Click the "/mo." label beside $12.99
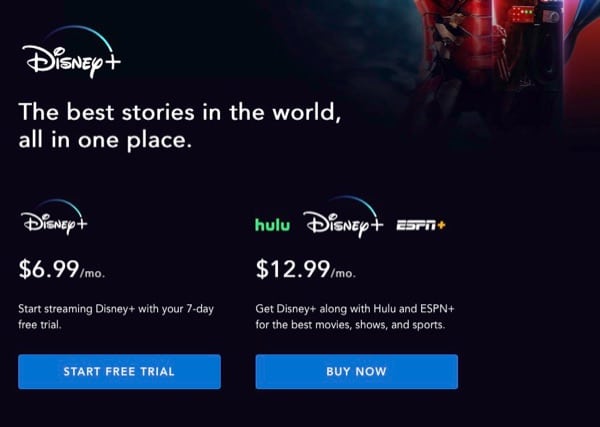 343,274
